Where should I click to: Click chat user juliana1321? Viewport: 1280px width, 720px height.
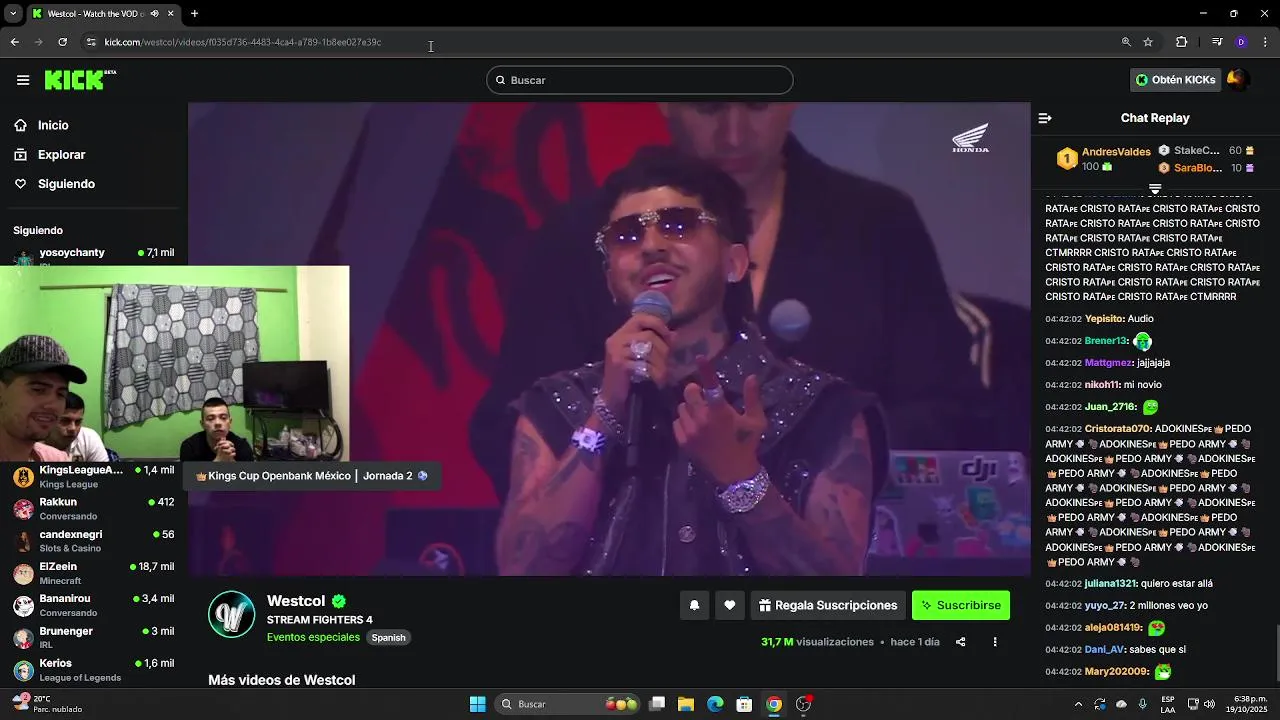[x=1111, y=583]
